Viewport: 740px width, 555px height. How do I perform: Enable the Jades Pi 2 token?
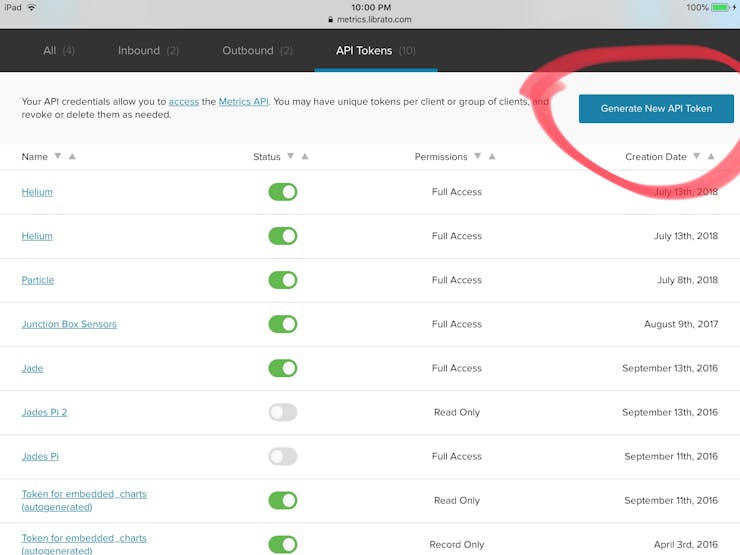click(x=283, y=412)
